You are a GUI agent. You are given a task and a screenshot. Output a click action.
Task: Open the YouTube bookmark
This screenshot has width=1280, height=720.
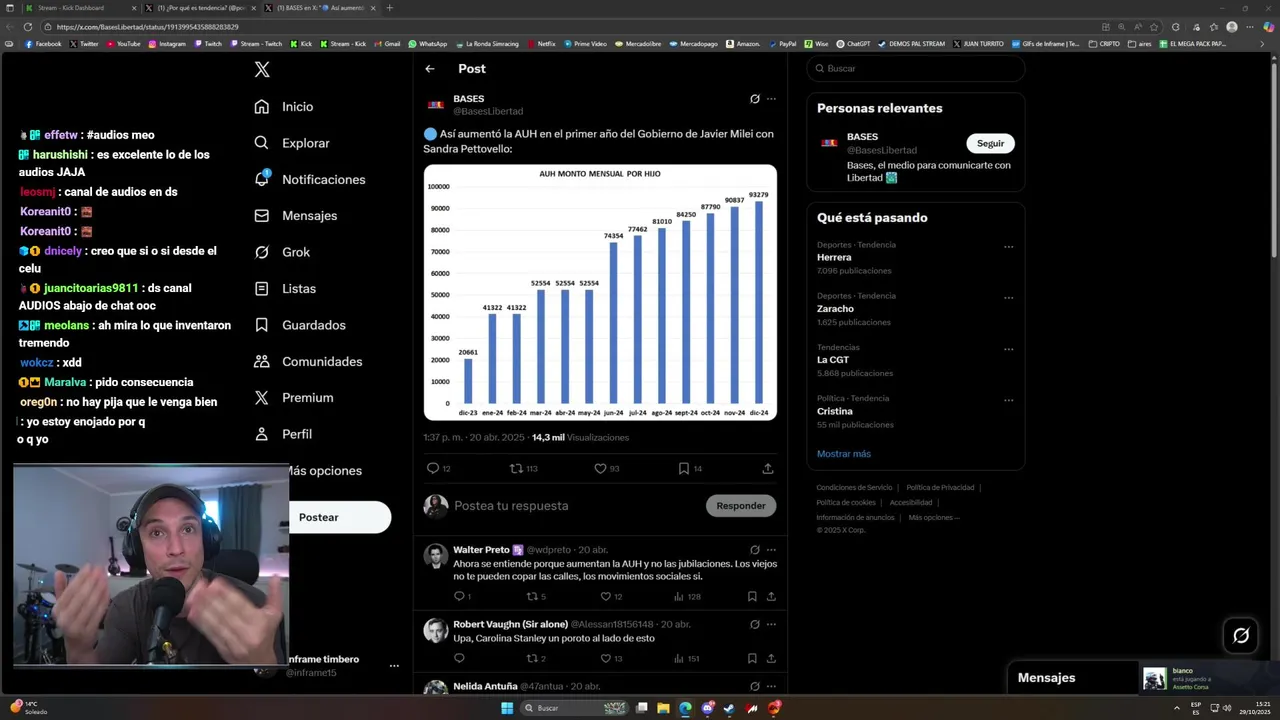tap(124, 44)
